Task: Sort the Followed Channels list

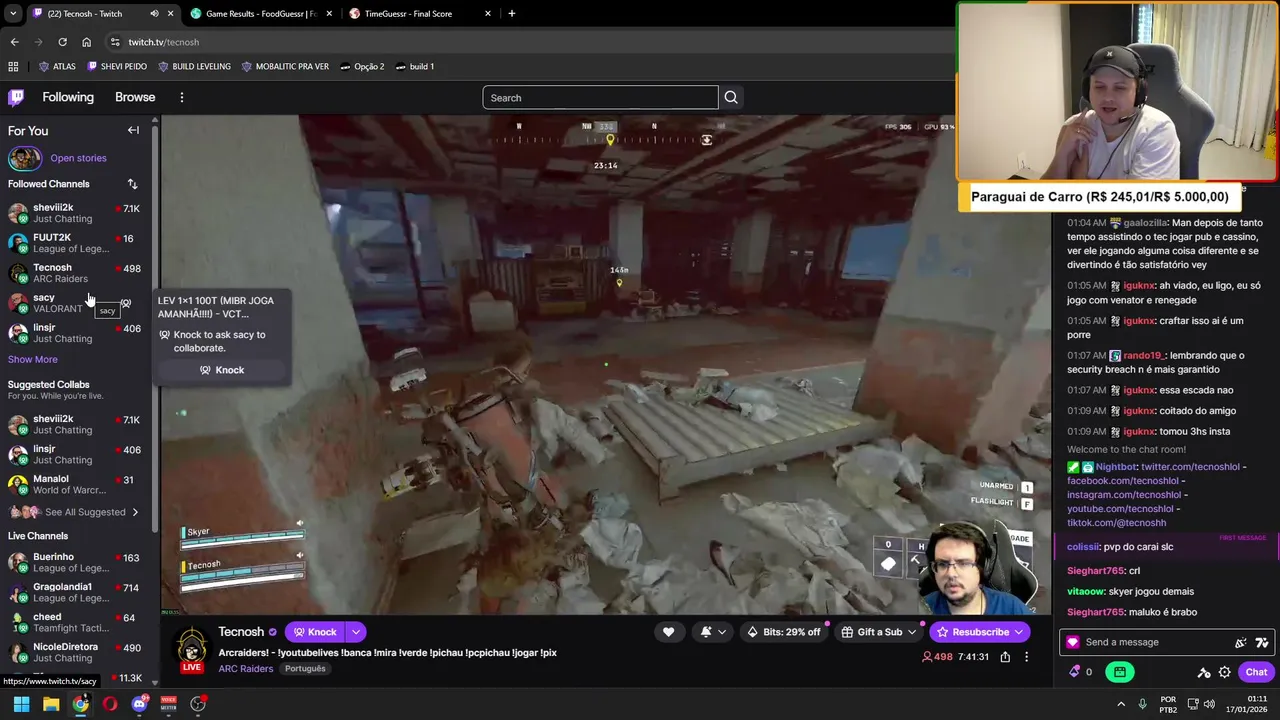Action: pos(132,184)
